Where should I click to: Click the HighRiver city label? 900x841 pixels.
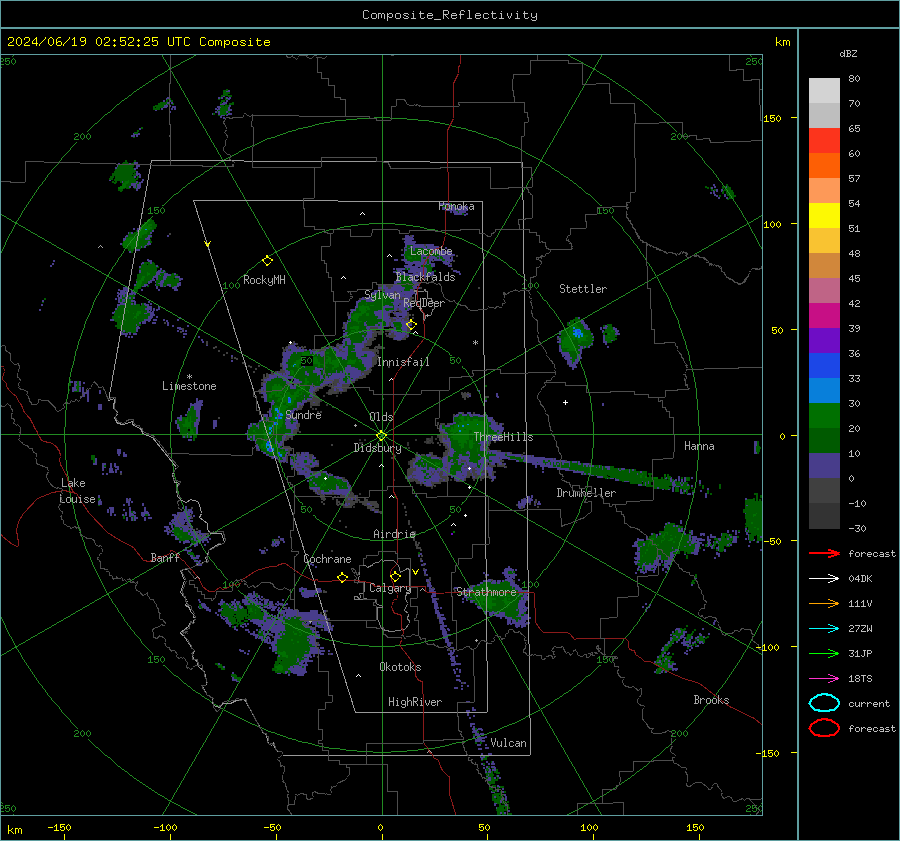click(x=415, y=702)
